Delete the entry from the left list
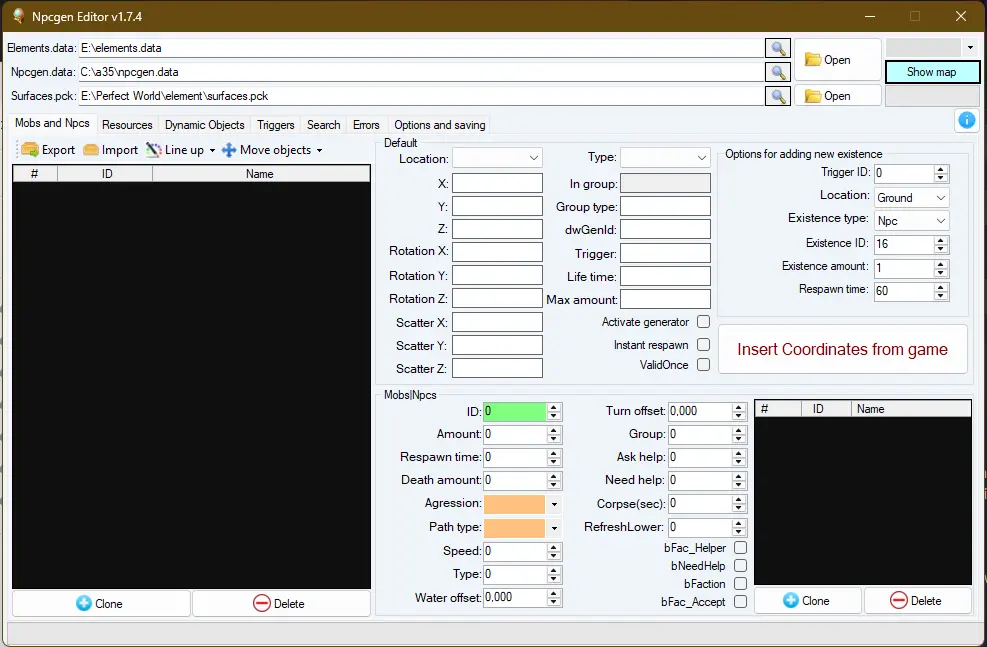The width and height of the screenshot is (987, 647). tap(281, 604)
